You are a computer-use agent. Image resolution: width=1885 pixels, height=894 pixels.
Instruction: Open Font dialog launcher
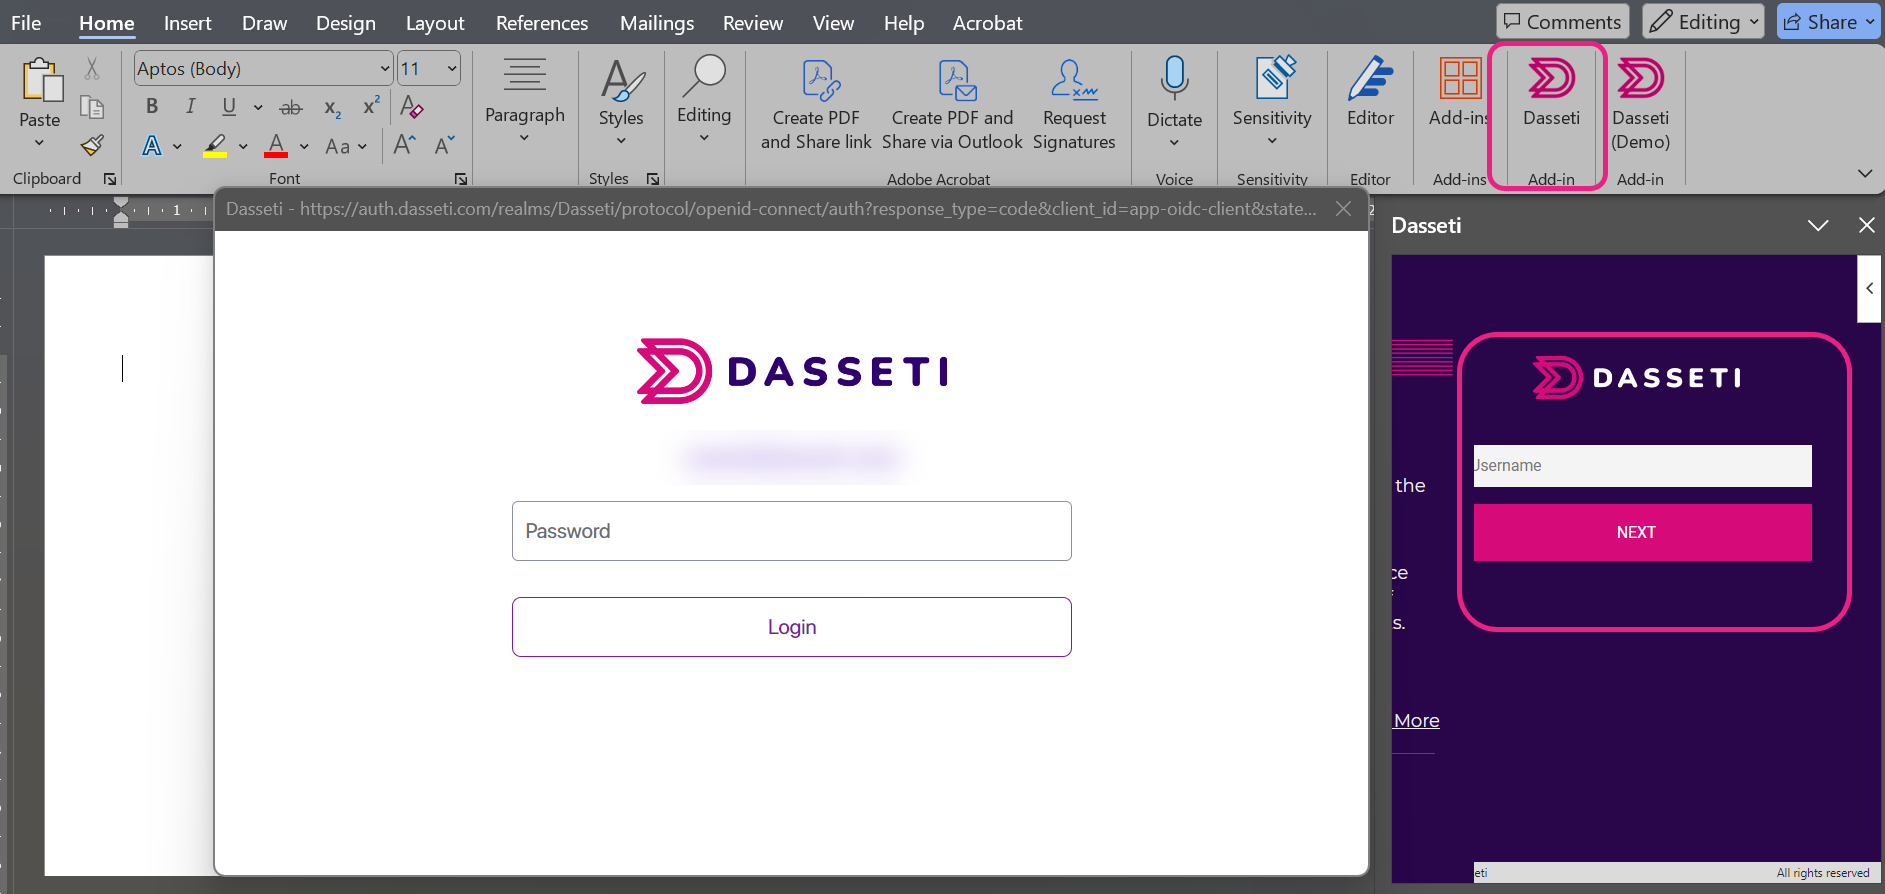coord(461,179)
